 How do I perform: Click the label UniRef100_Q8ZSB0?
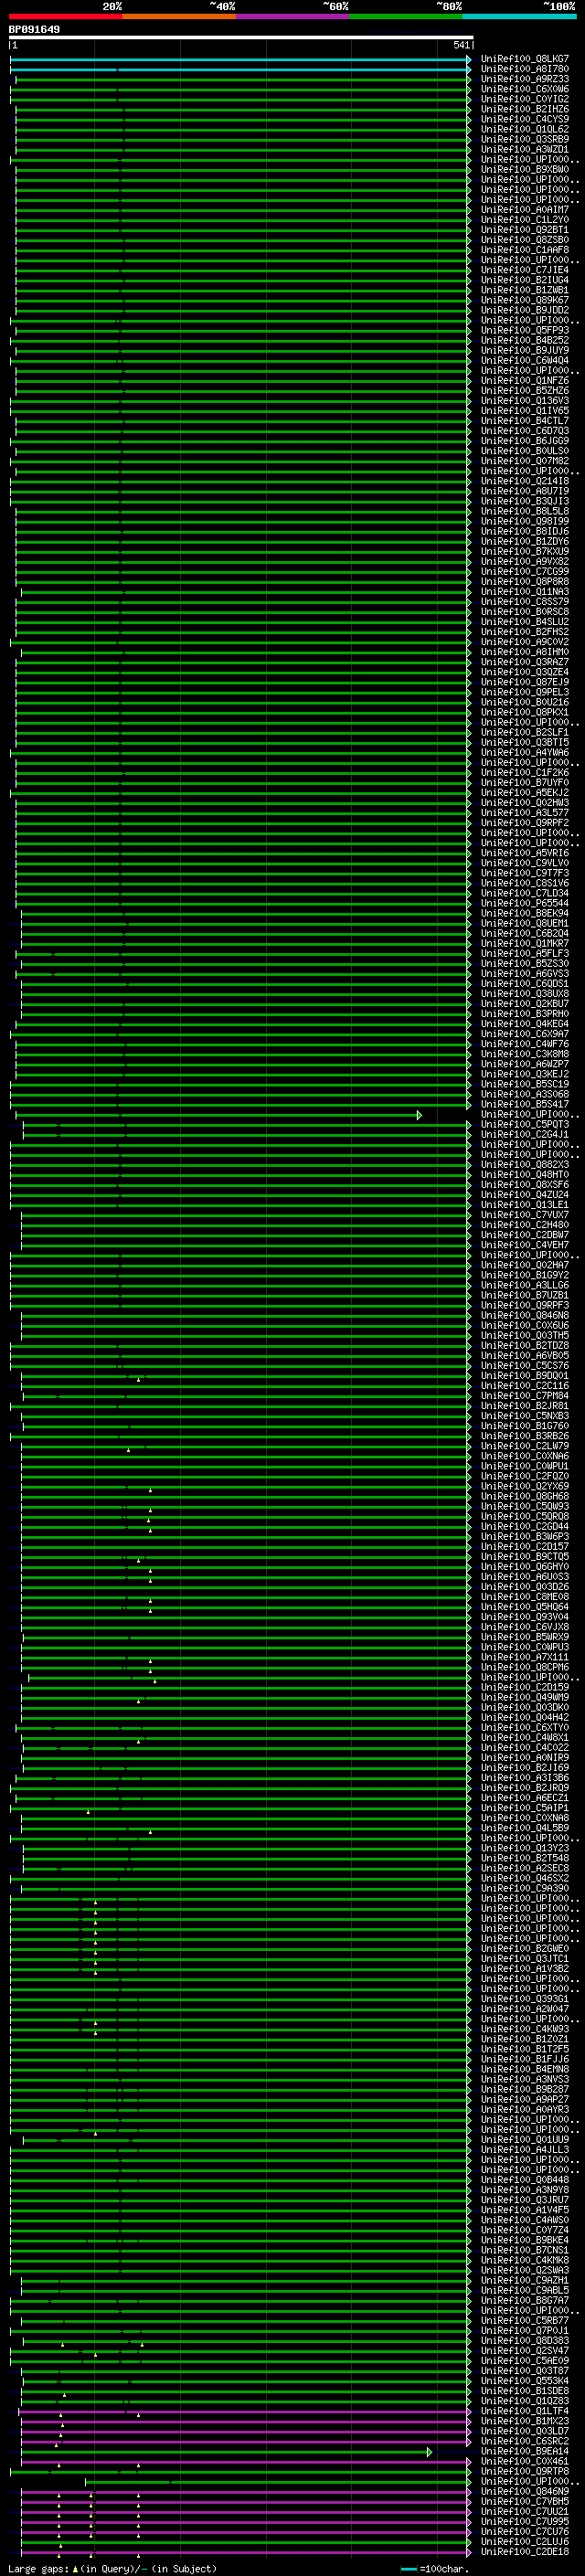click(525, 240)
